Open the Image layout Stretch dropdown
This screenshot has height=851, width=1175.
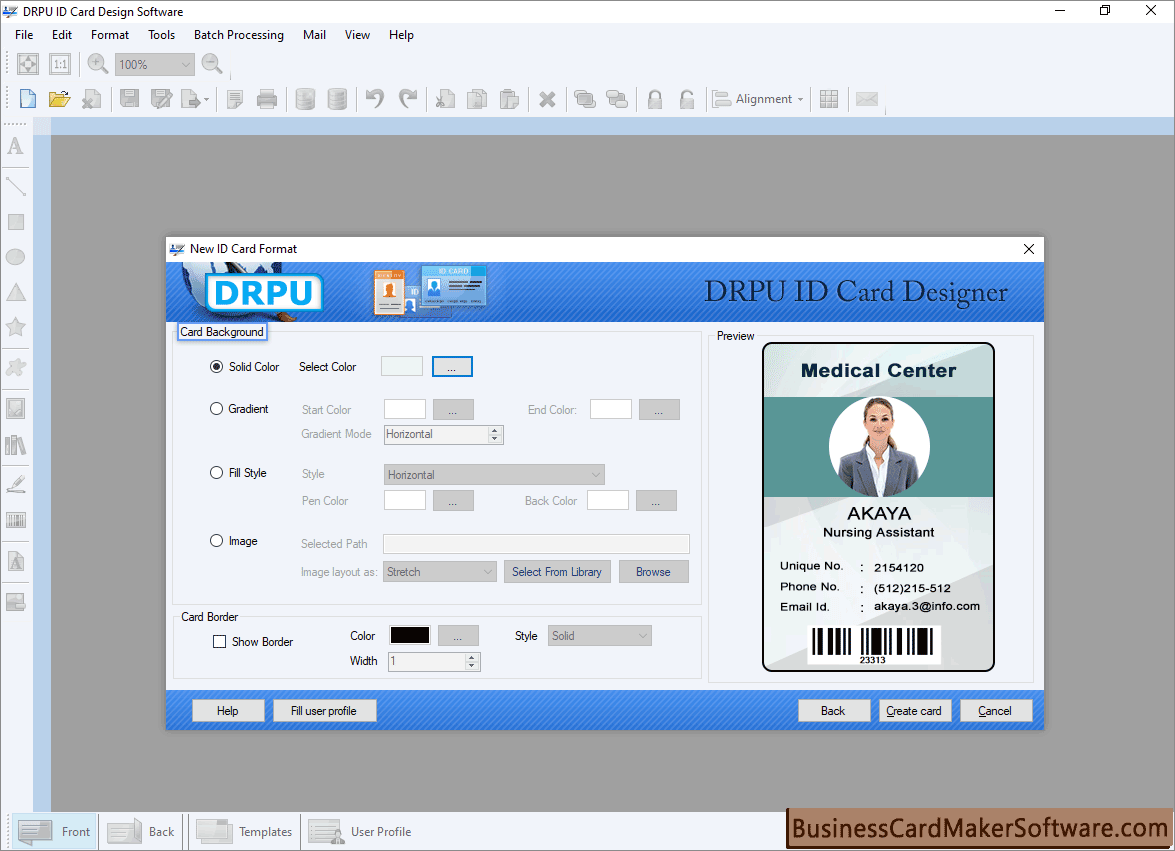440,572
